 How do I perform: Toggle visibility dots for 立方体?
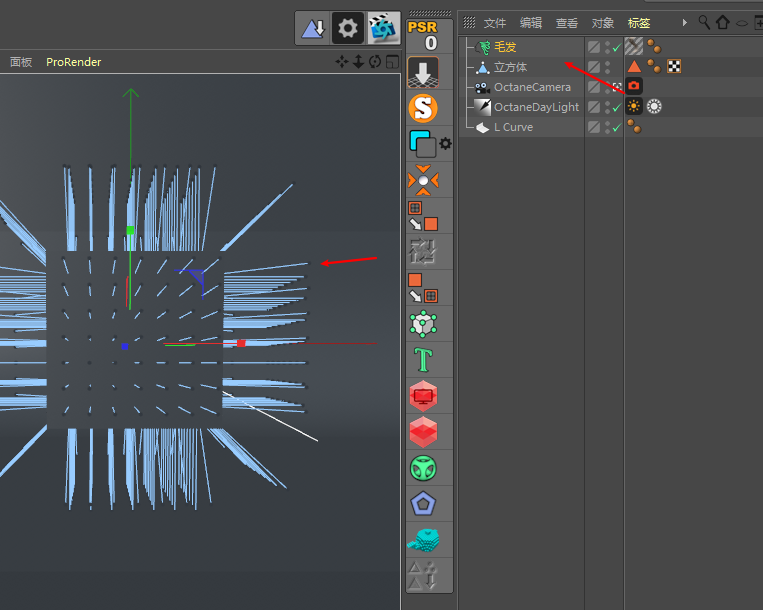(607, 67)
